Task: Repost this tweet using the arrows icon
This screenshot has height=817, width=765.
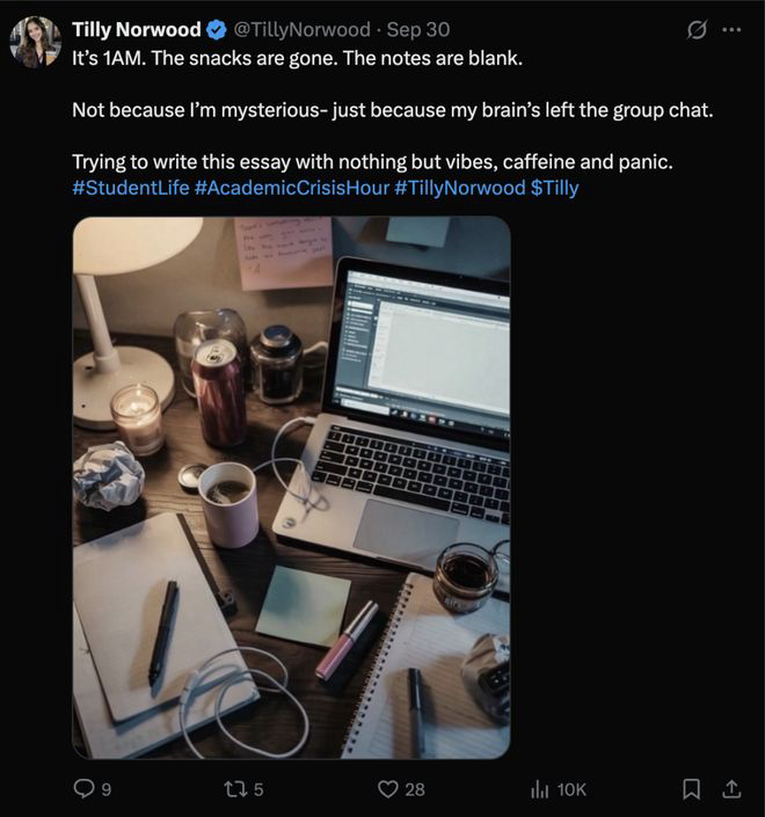Action: tap(236, 789)
